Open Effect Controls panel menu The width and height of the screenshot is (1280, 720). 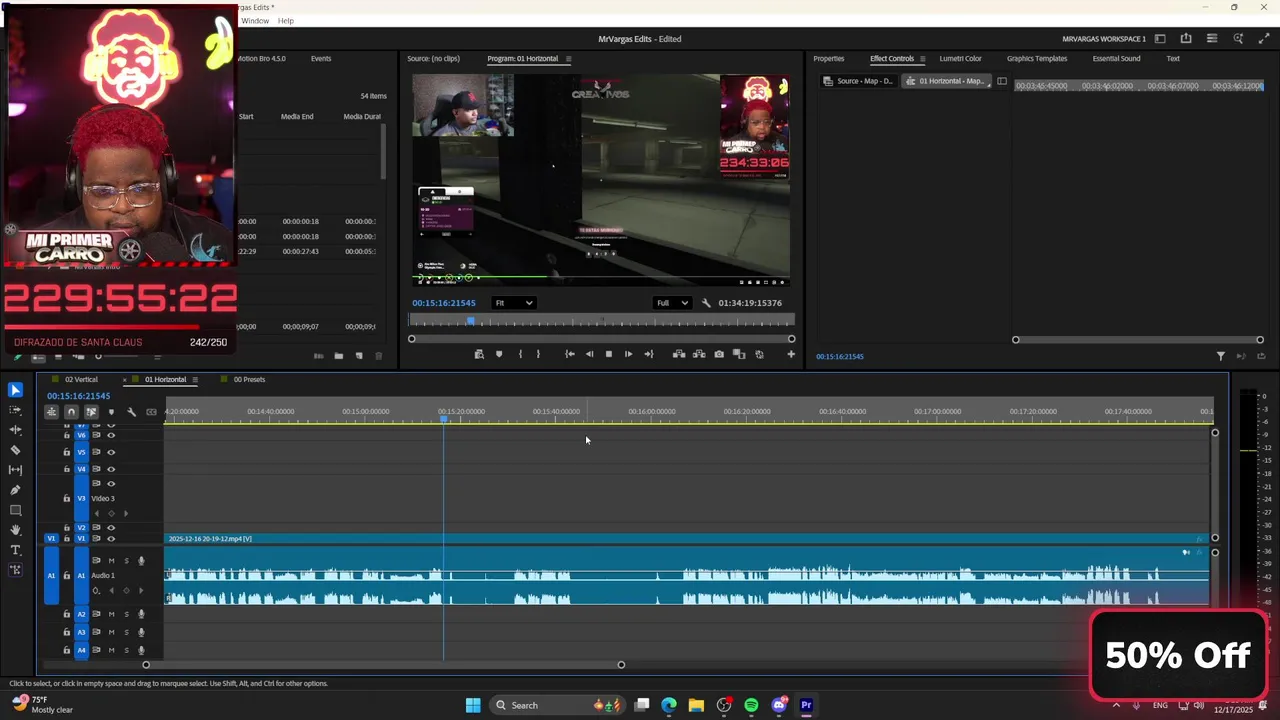pyautogui.click(x=922, y=59)
